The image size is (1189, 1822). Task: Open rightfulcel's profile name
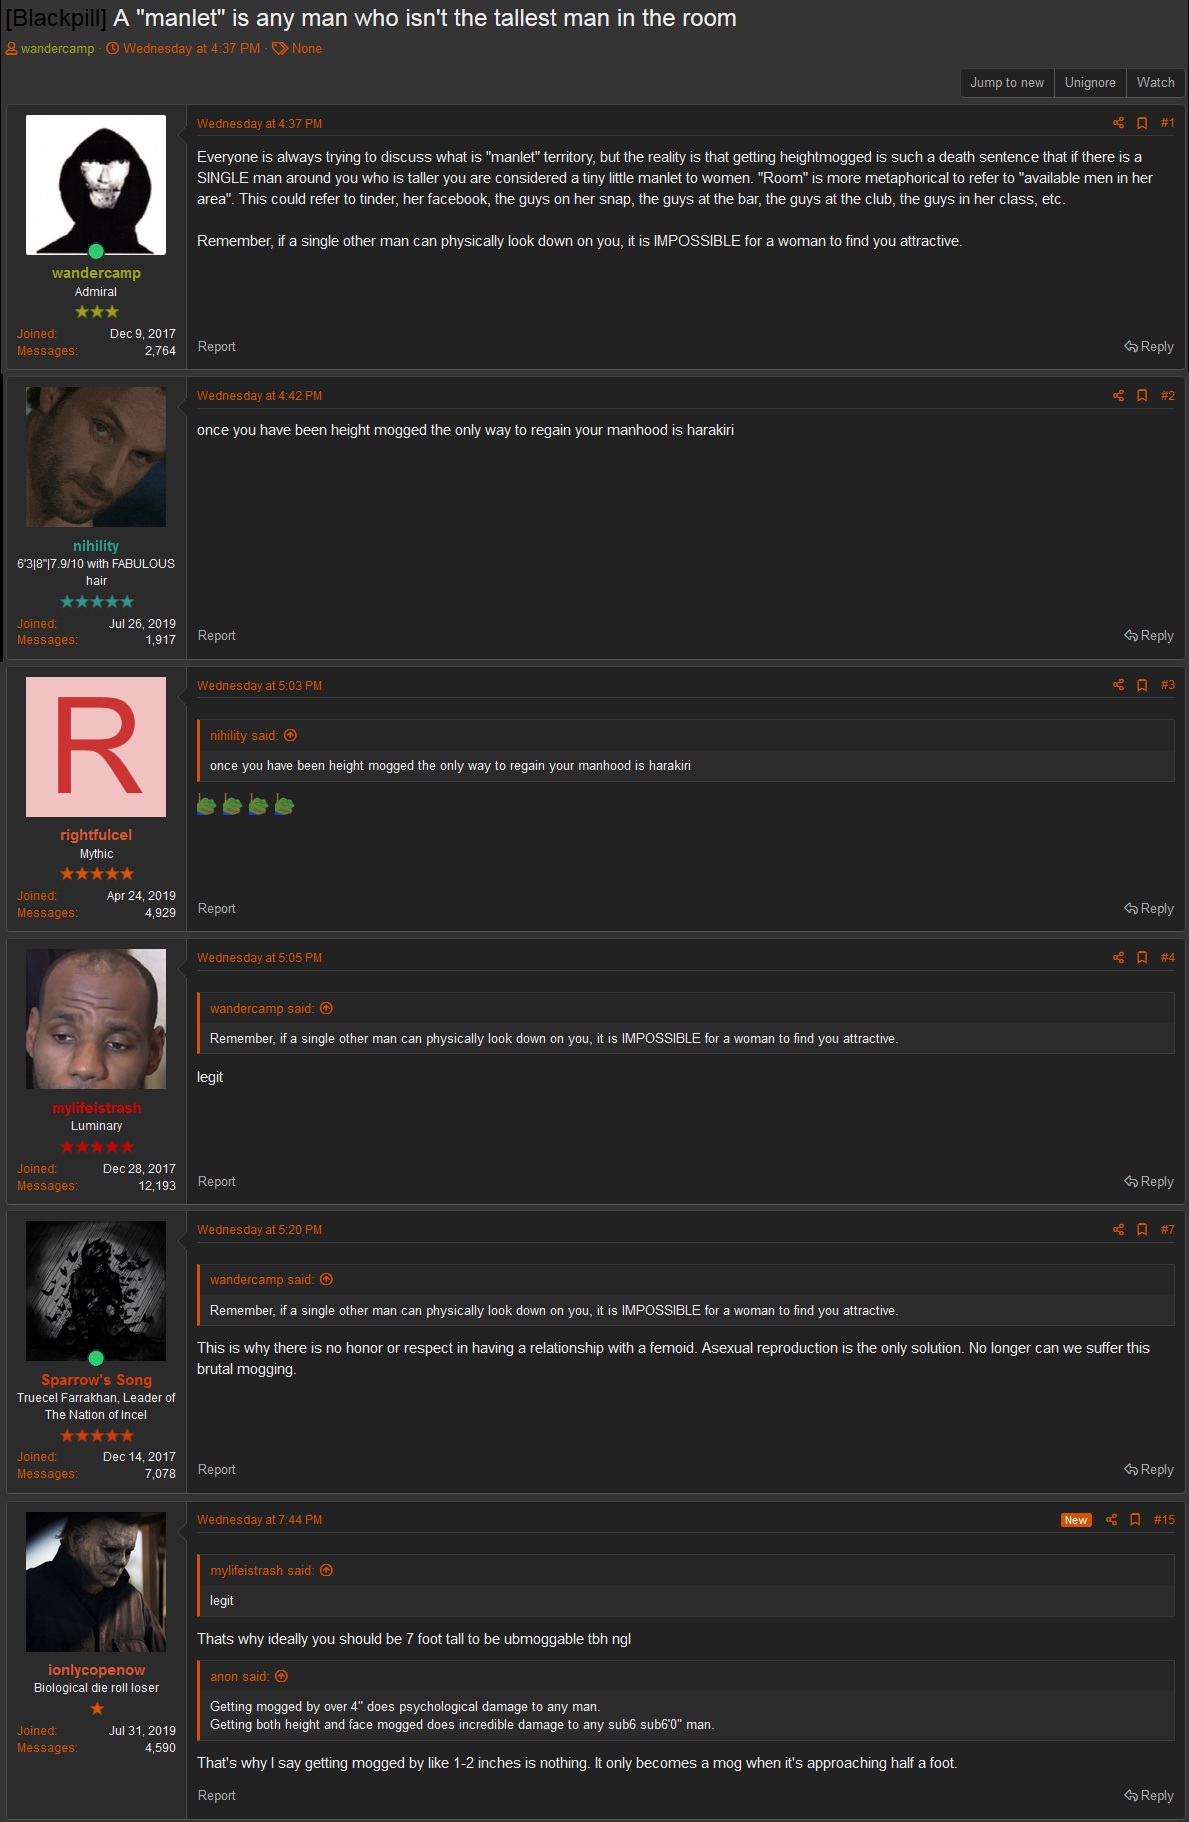(x=96, y=835)
